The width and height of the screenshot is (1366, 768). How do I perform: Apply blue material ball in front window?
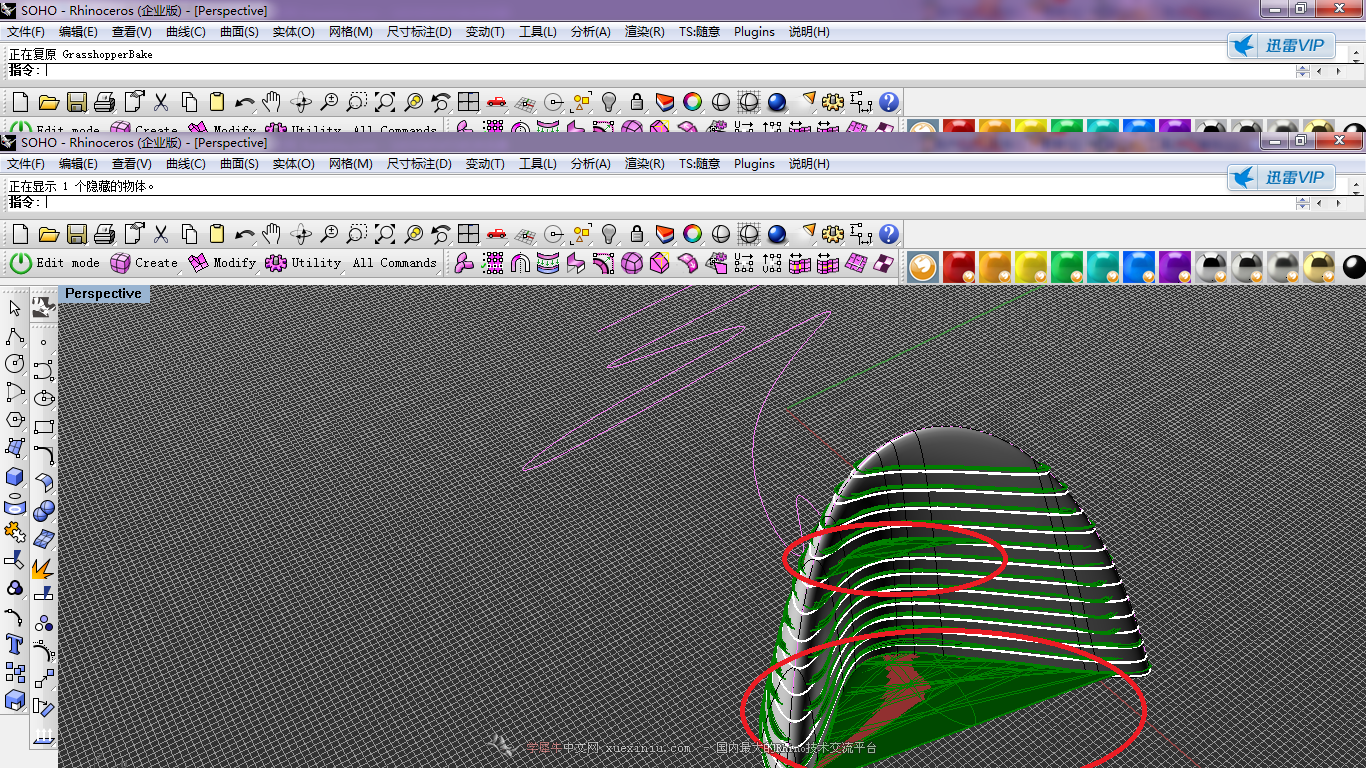point(1139,267)
